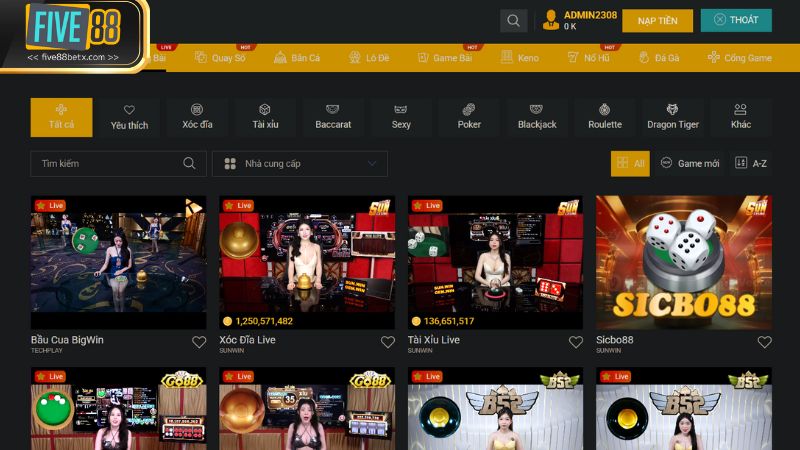The width and height of the screenshot is (800, 450).
Task: Click the magnifier icon in Tìm kiếm field
Action: 189,163
